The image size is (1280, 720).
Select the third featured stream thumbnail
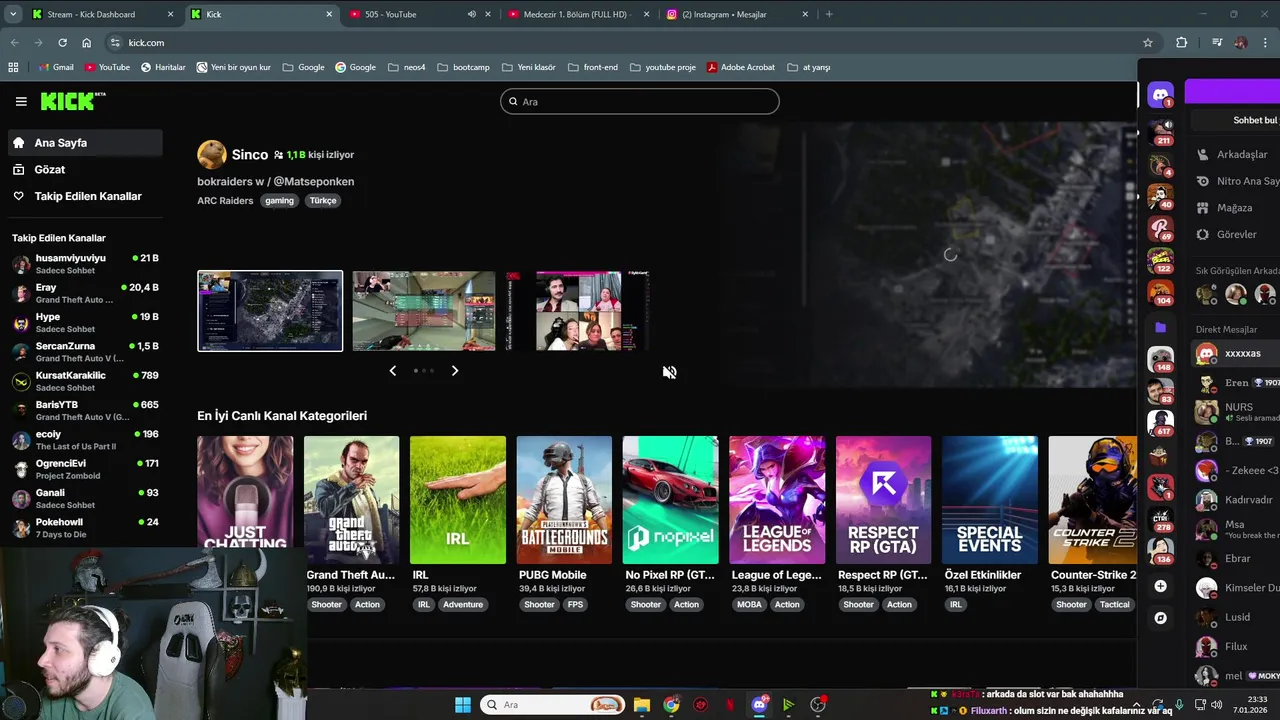(x=578, y=311)
